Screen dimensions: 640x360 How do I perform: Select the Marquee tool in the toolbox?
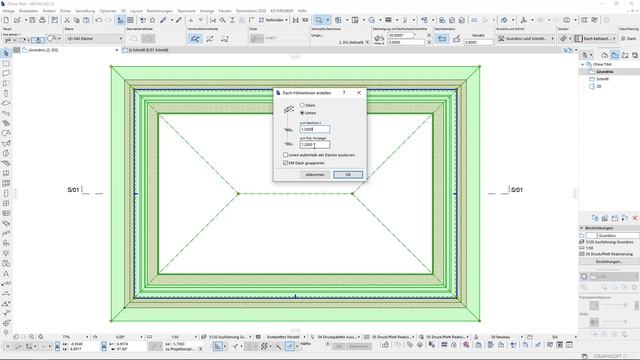pyautogui.click(x=6, y=64)
